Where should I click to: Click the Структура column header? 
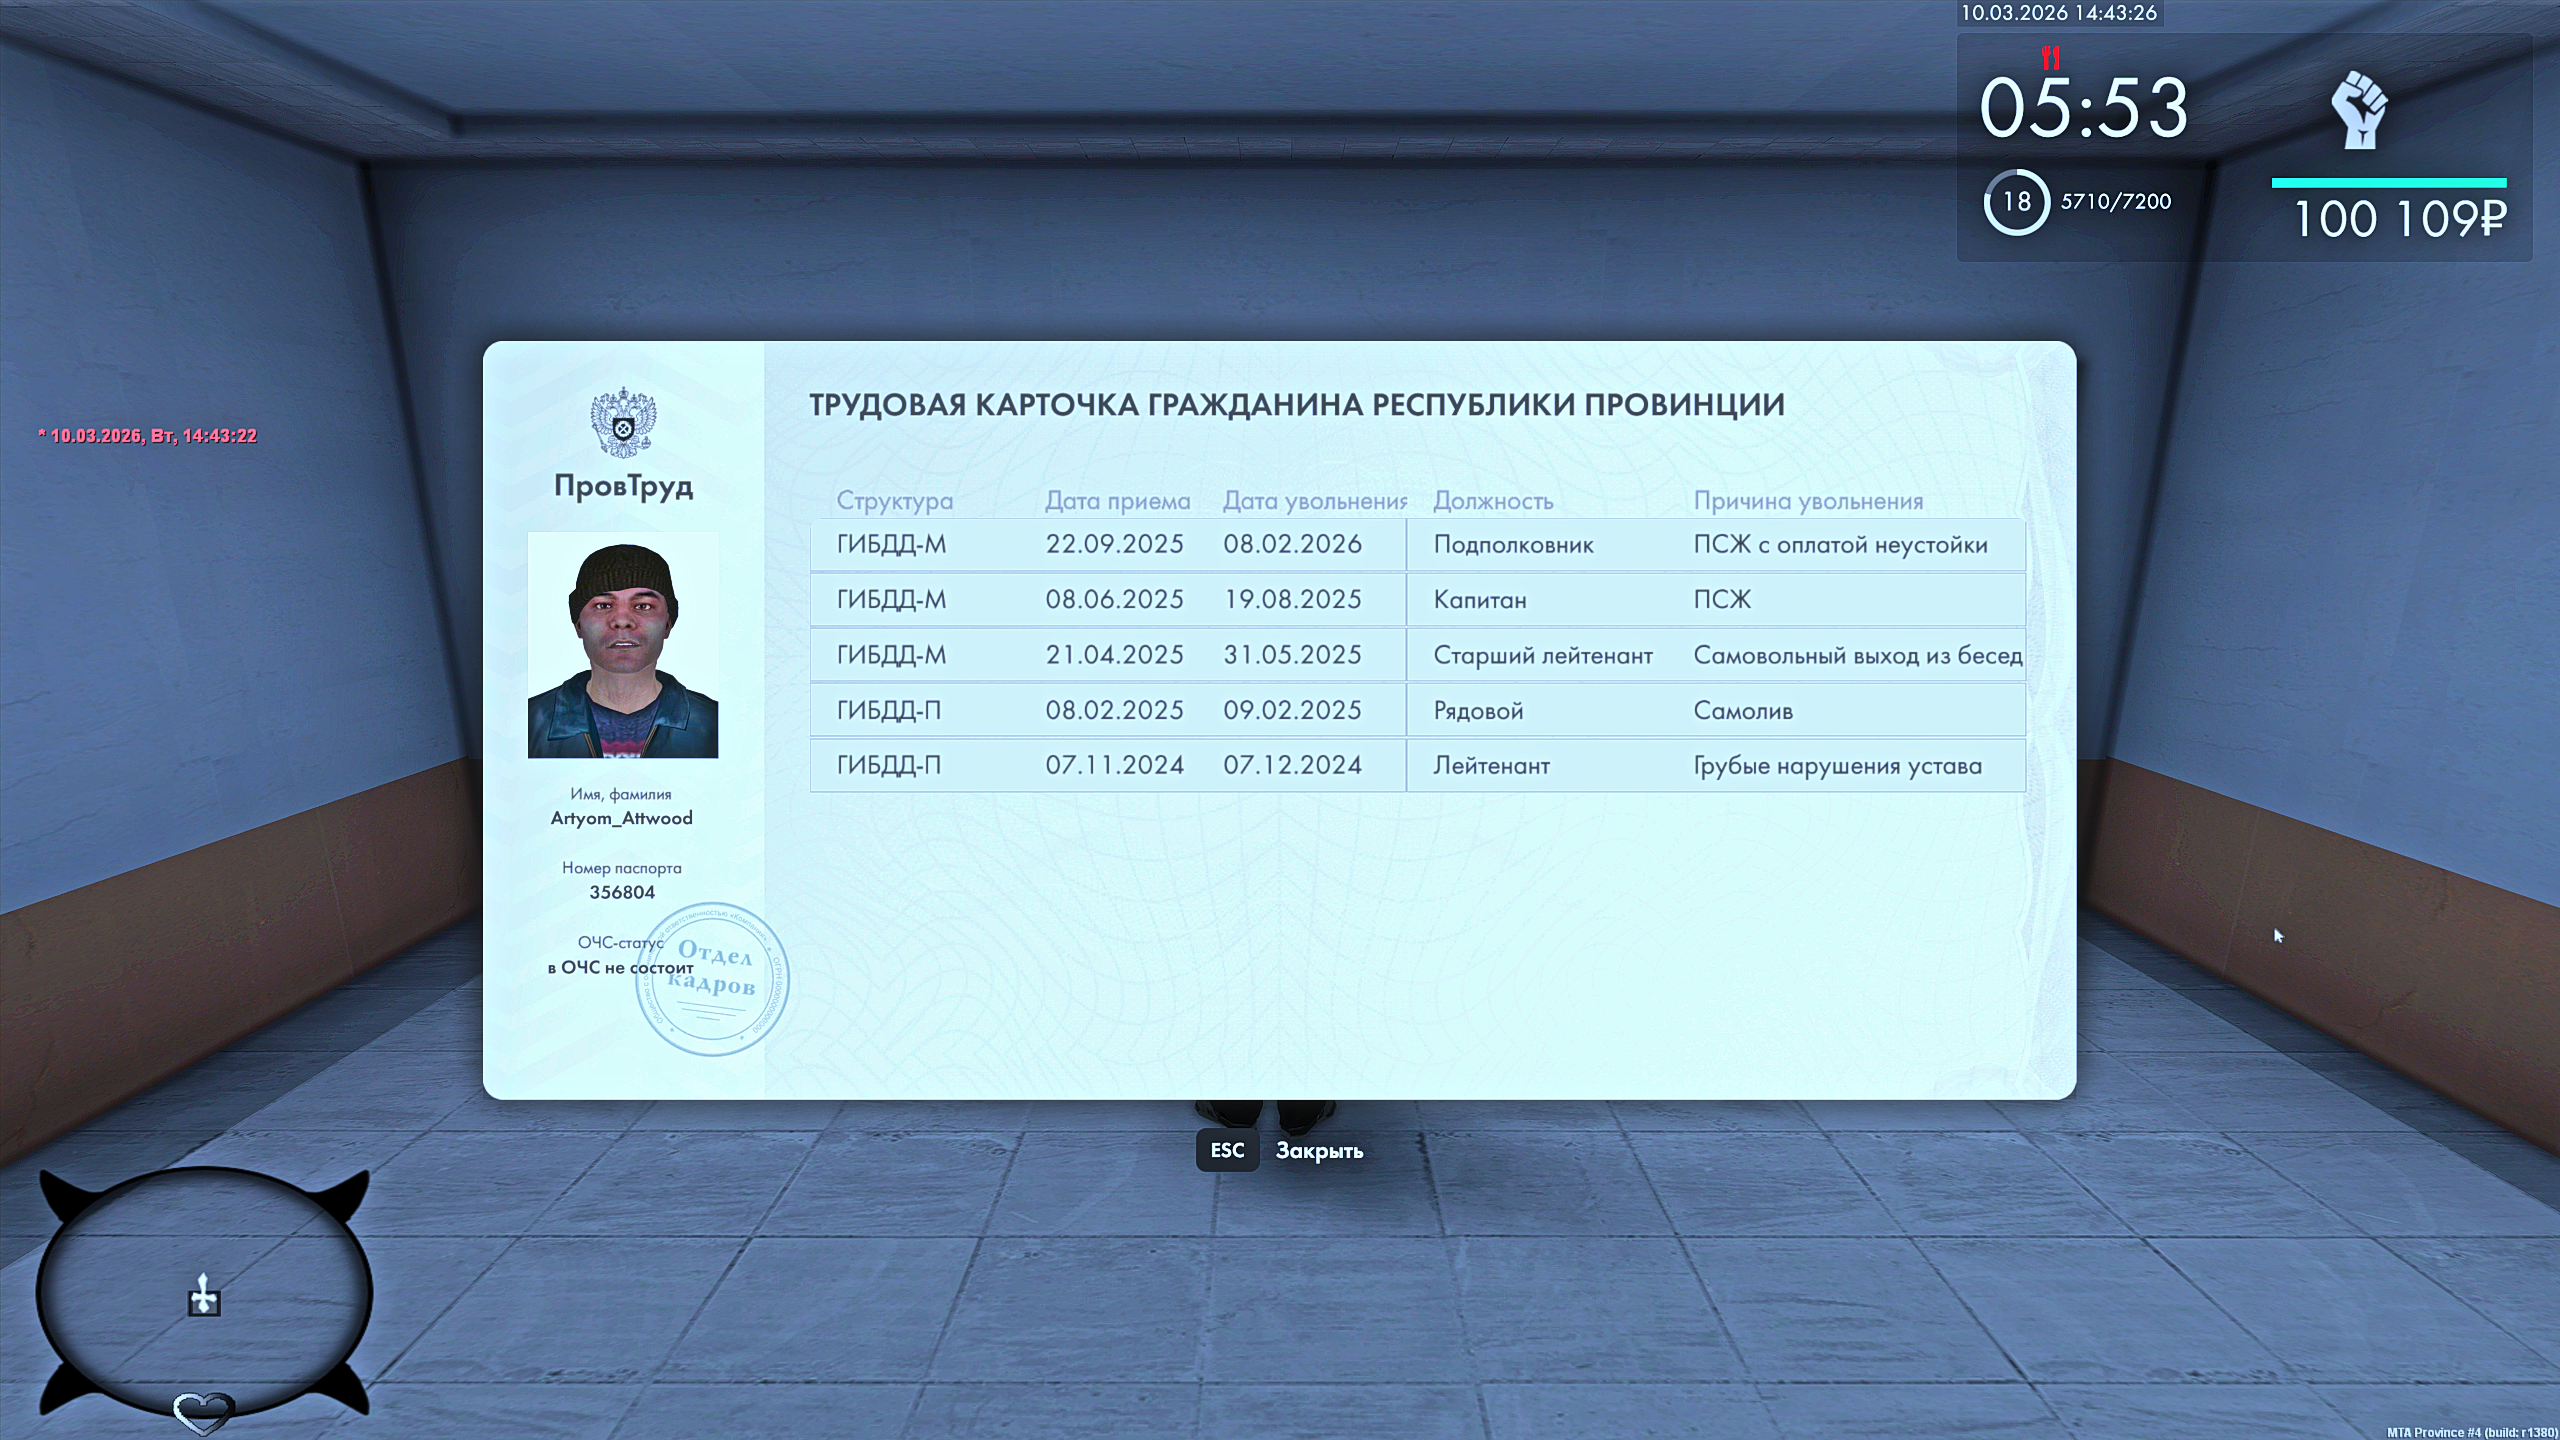click(894, 501)
